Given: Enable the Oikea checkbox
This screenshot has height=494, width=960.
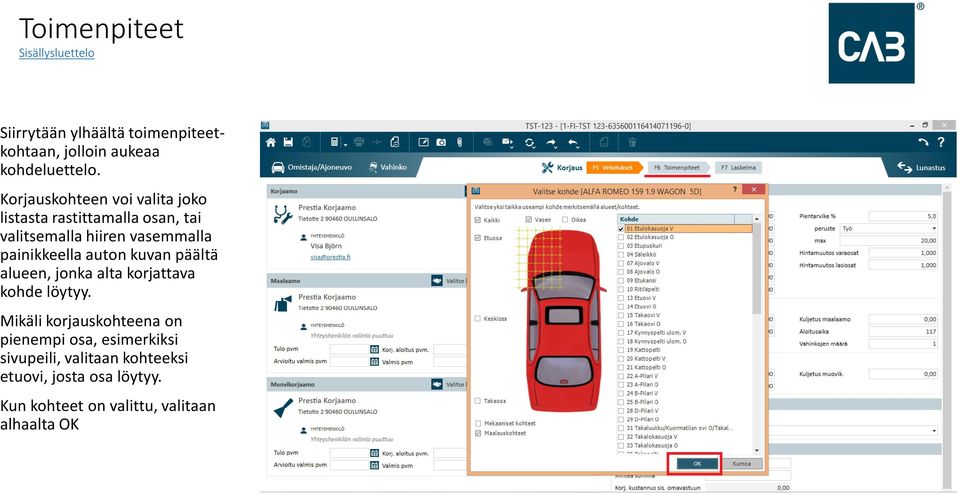Looking at the screenshot, I should (565, 219).
